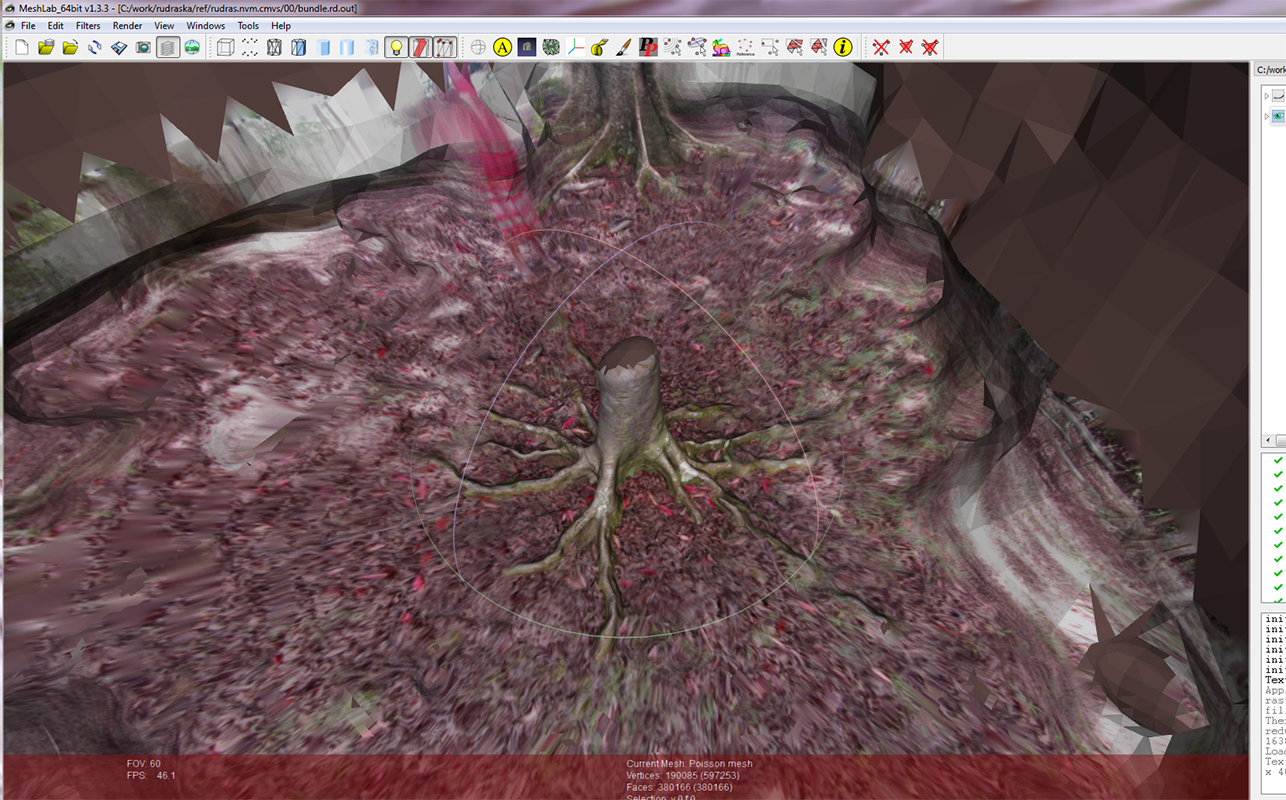Select the Z-painting brush tool
Screen dimensions: 1286x800
pos(624,47)
